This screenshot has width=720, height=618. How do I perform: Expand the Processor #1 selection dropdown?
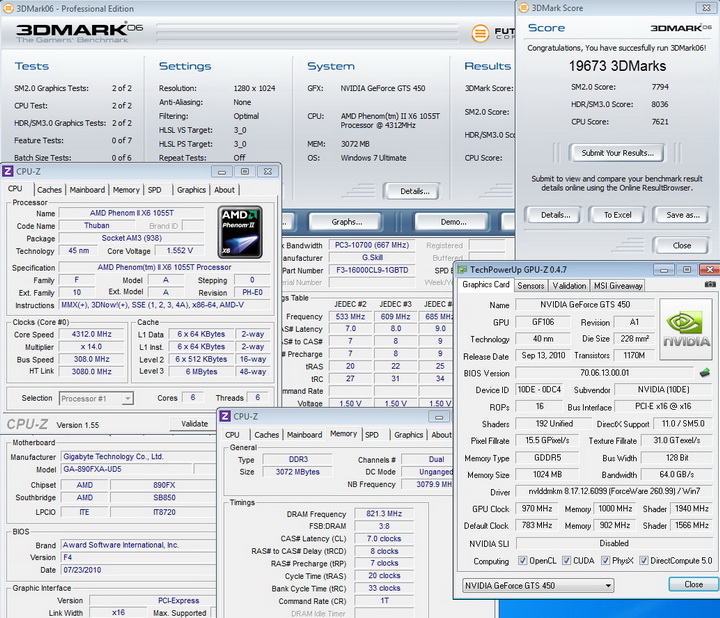(x=98, y=398)
